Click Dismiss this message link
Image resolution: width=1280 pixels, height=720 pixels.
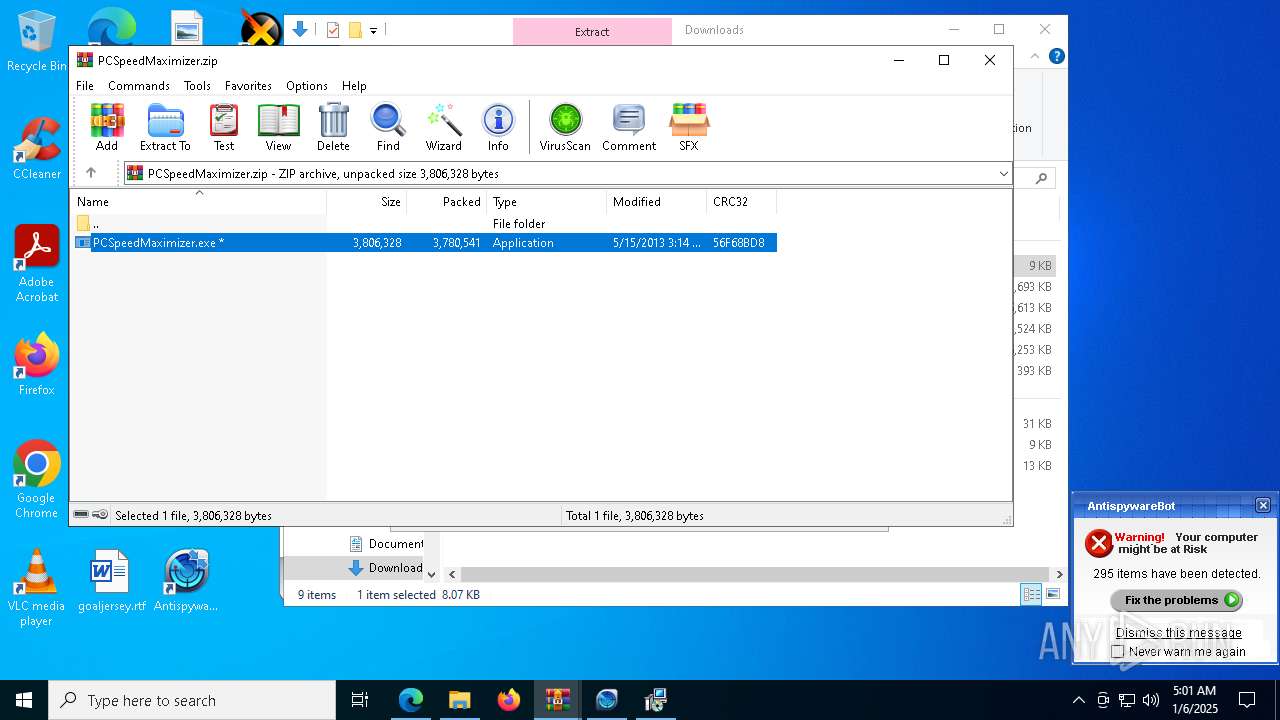click(1178, 632)
